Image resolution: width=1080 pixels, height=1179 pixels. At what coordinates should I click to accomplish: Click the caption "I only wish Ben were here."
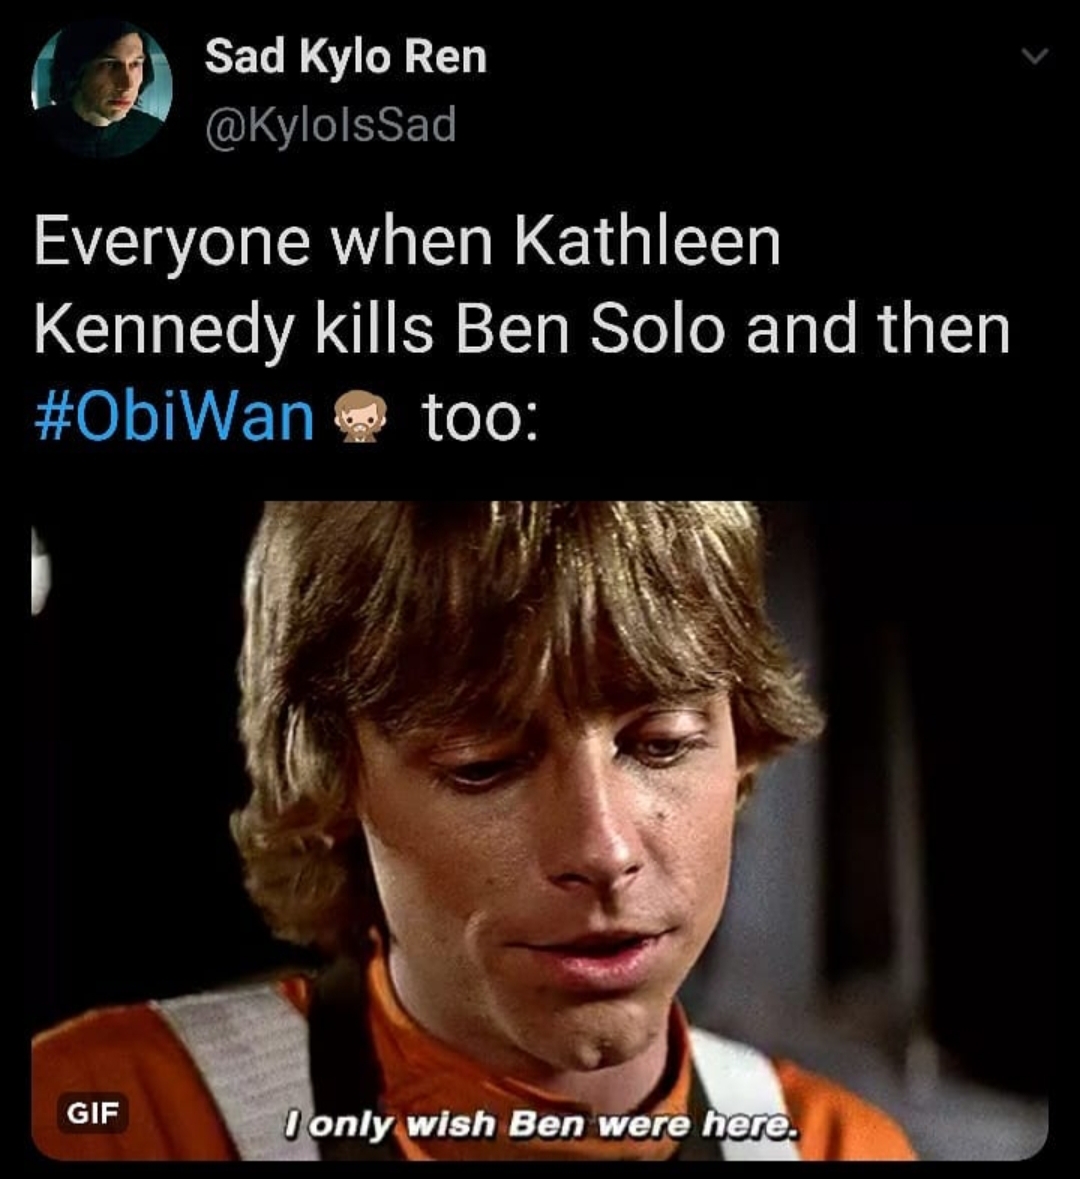[x=539, y=1126]
